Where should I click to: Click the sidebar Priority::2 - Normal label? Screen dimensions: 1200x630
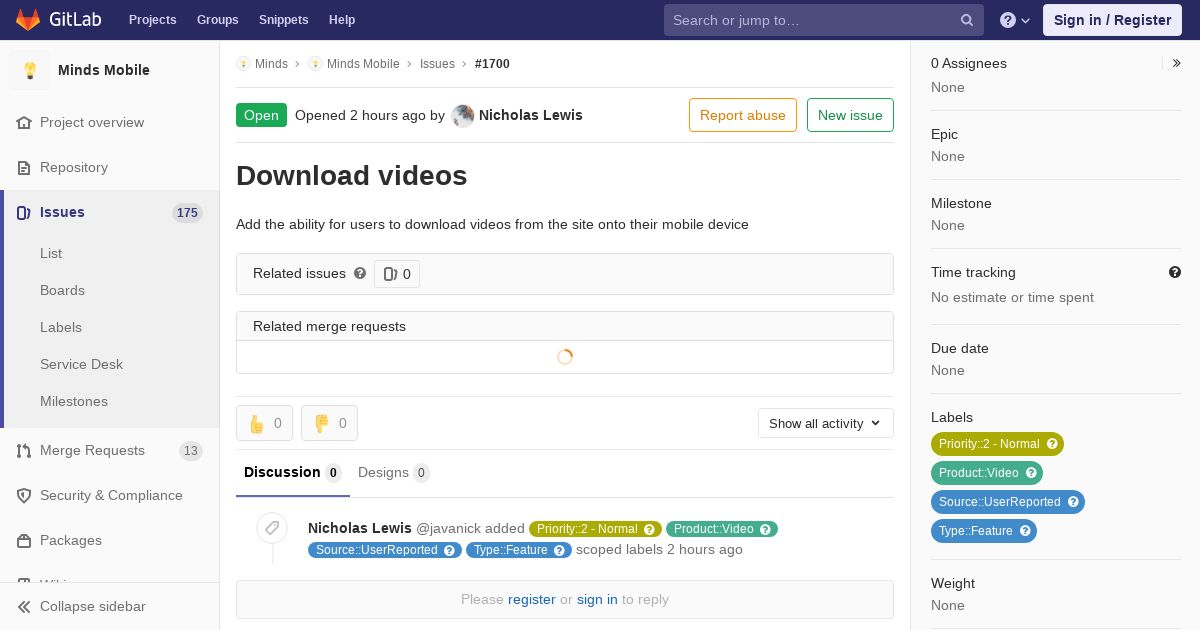[x=997, y=444]
